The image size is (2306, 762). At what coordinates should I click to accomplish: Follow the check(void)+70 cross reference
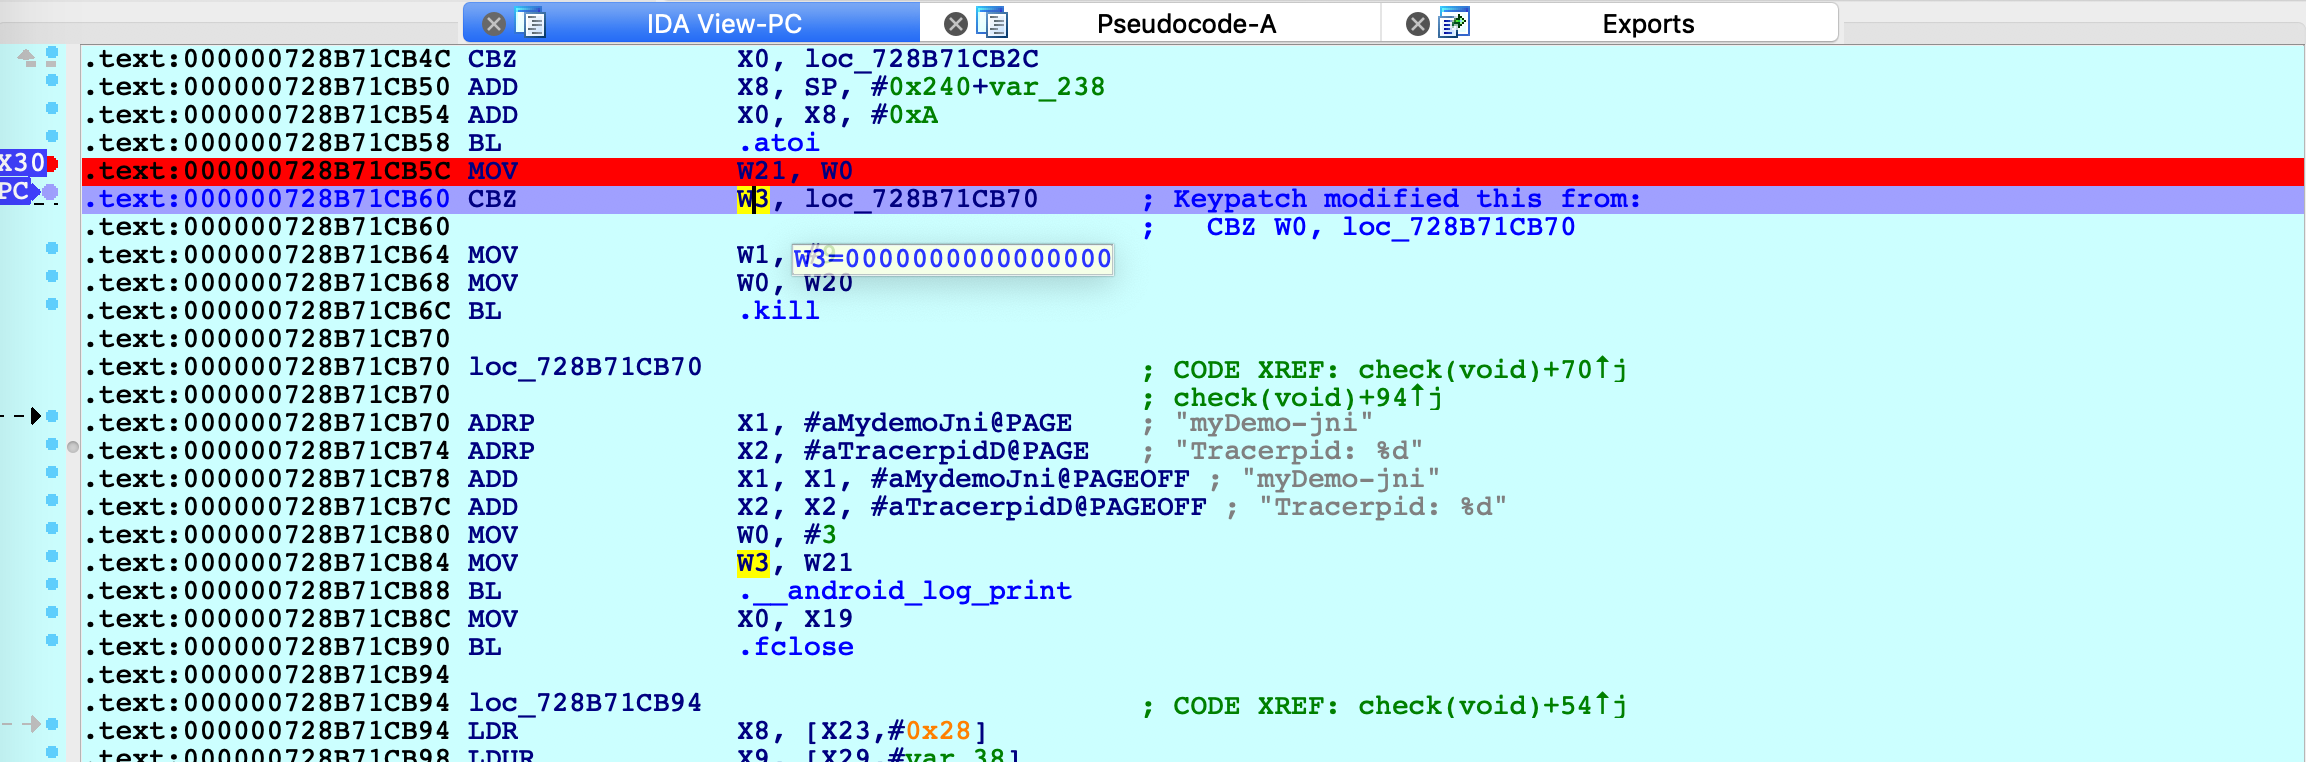click(1492, 369)
